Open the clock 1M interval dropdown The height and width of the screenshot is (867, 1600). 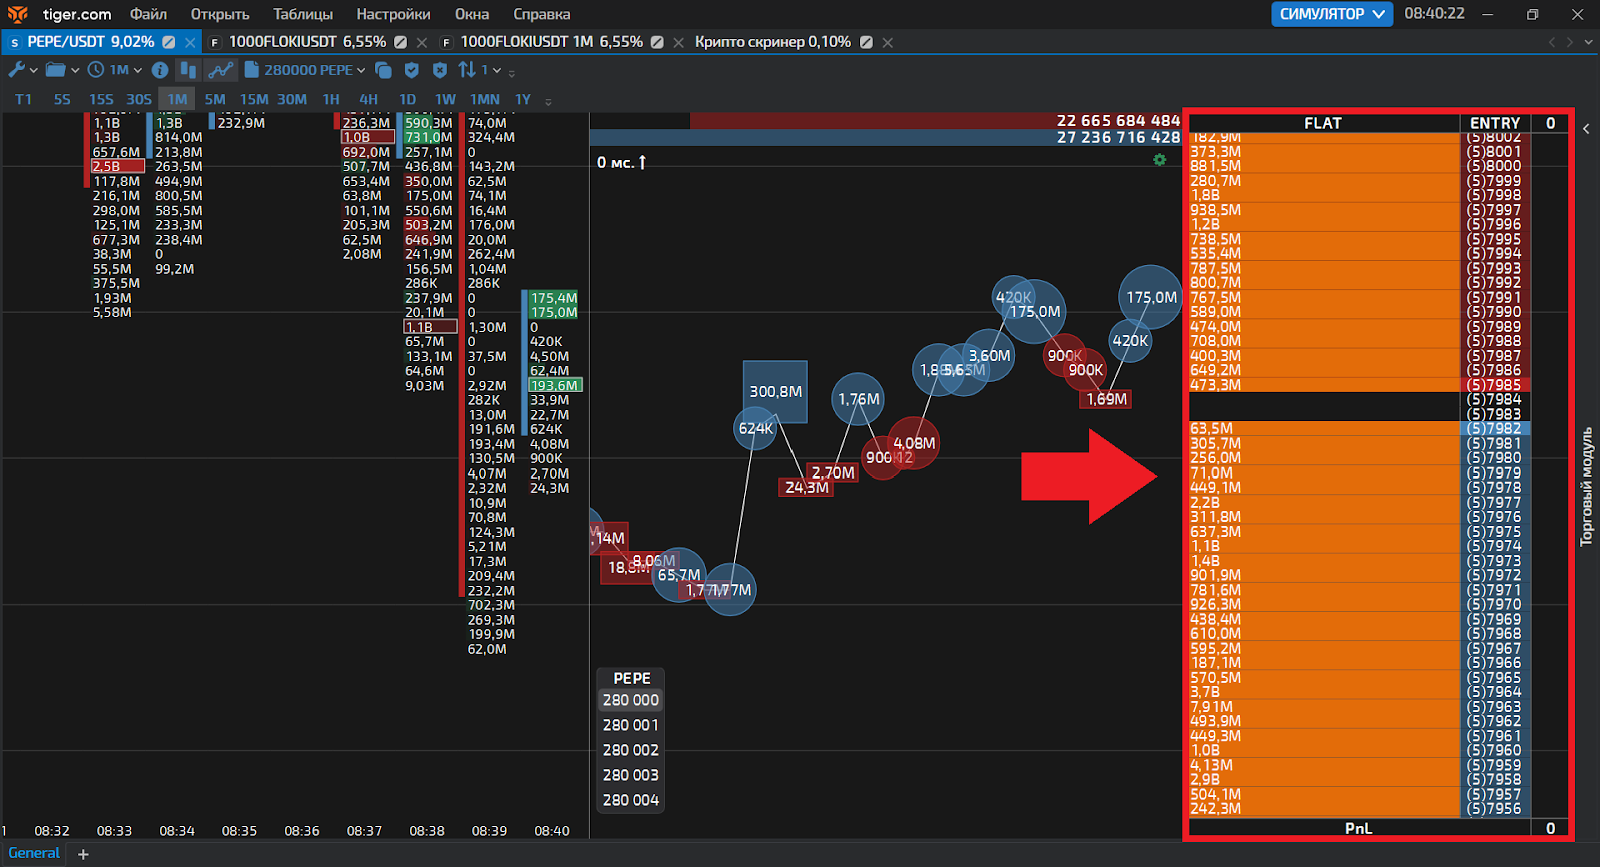click(113, 70)
